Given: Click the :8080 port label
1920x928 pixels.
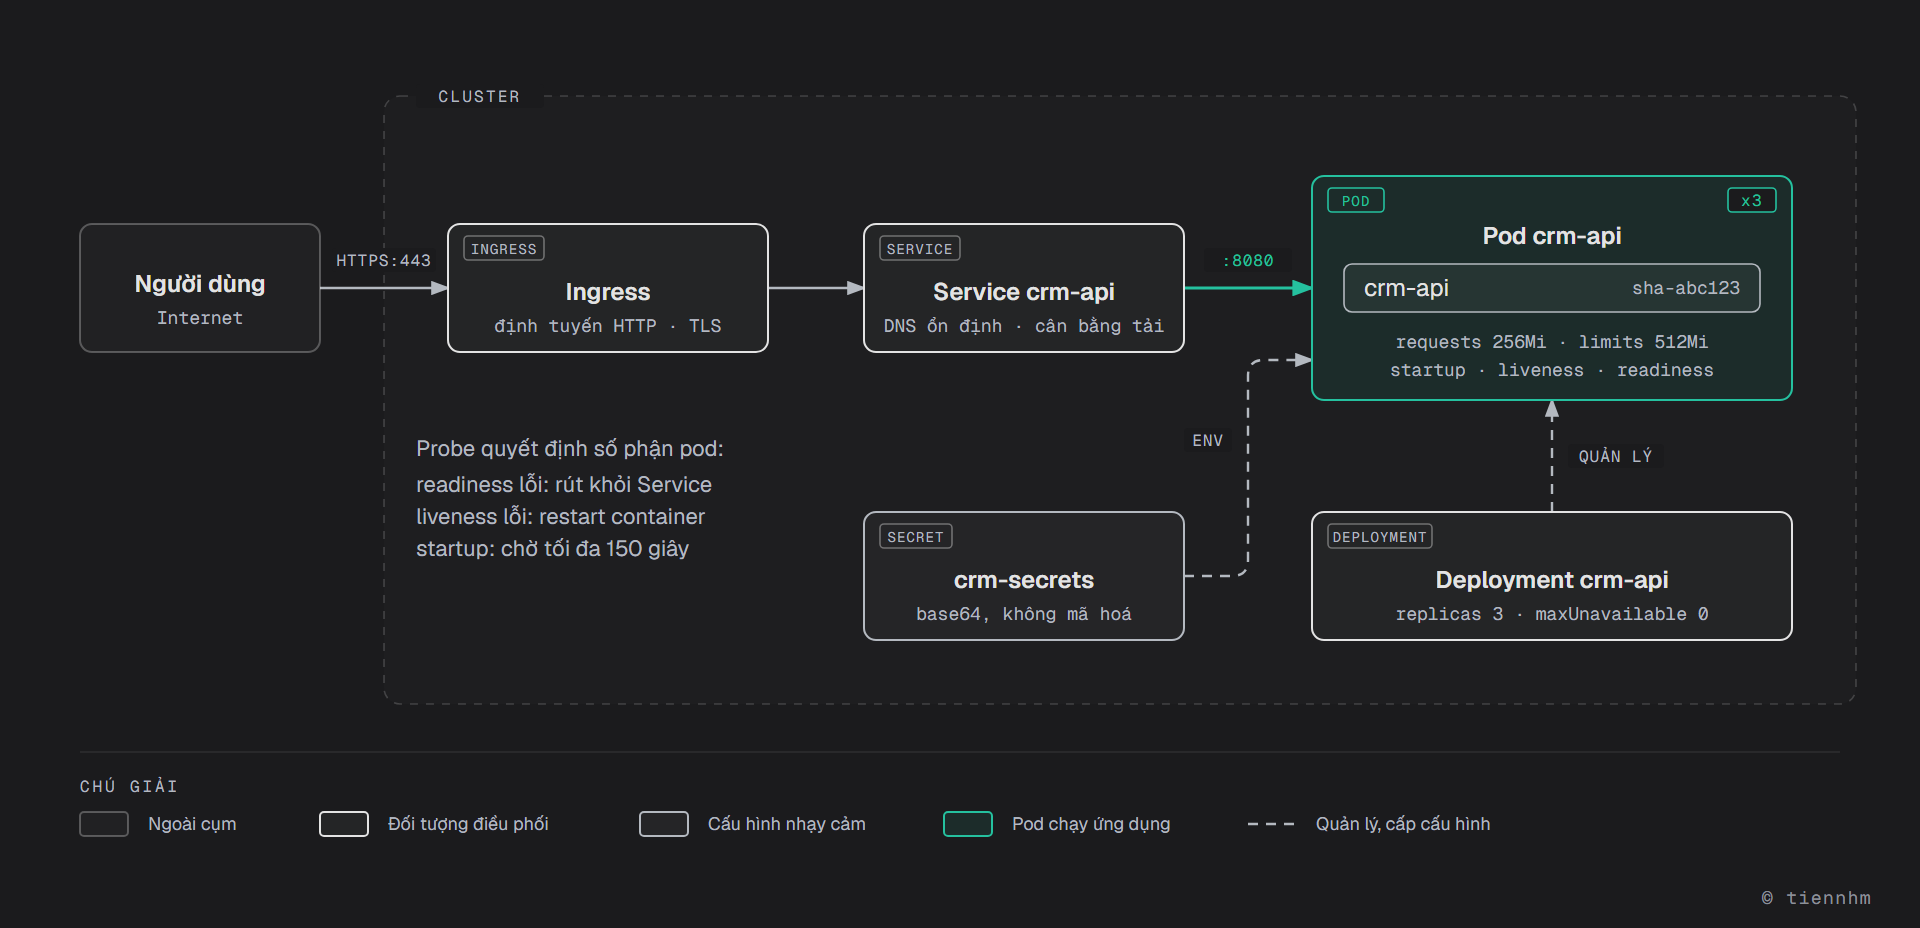Looking at the screenshot, I should pyautogui.click(x=1248, y=261).
